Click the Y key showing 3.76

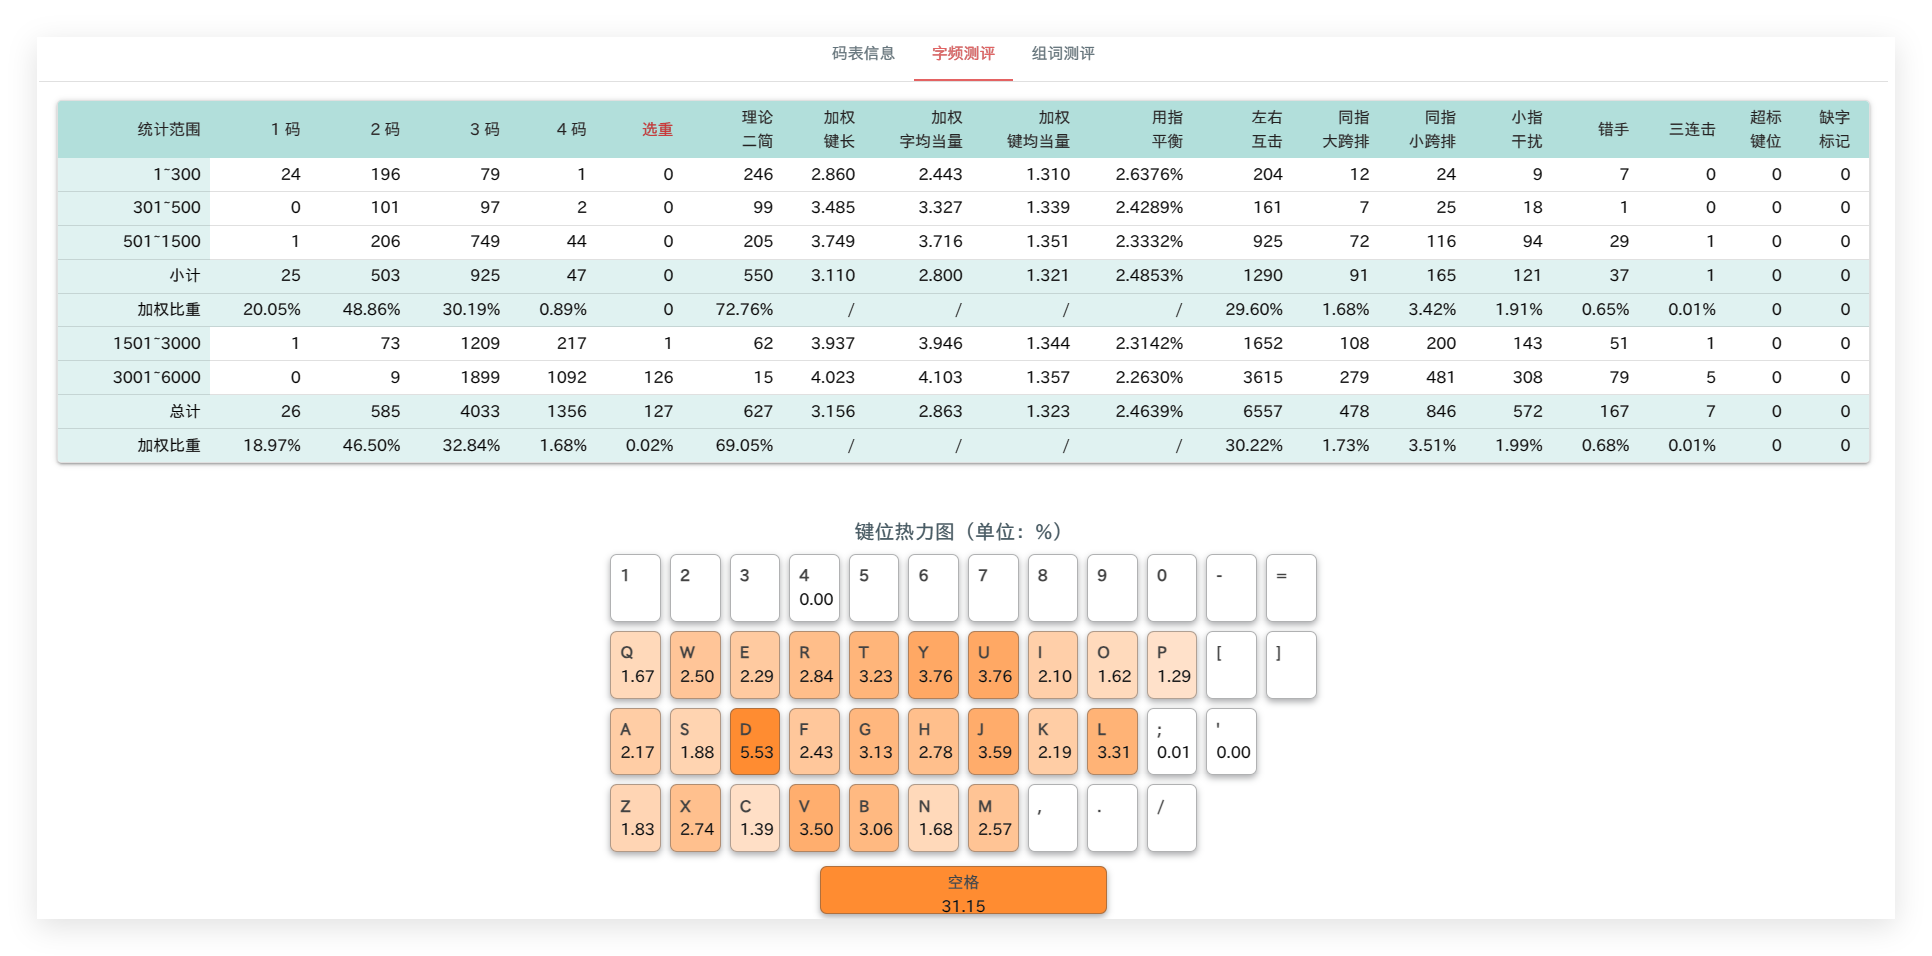click(x=934, y=665)
